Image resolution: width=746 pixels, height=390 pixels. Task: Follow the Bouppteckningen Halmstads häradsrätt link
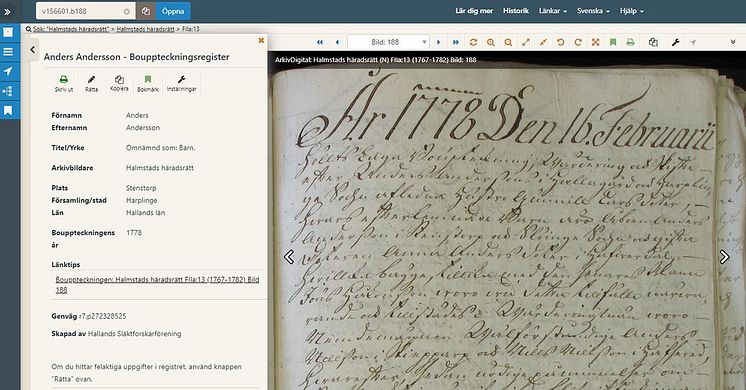point(157,284)
